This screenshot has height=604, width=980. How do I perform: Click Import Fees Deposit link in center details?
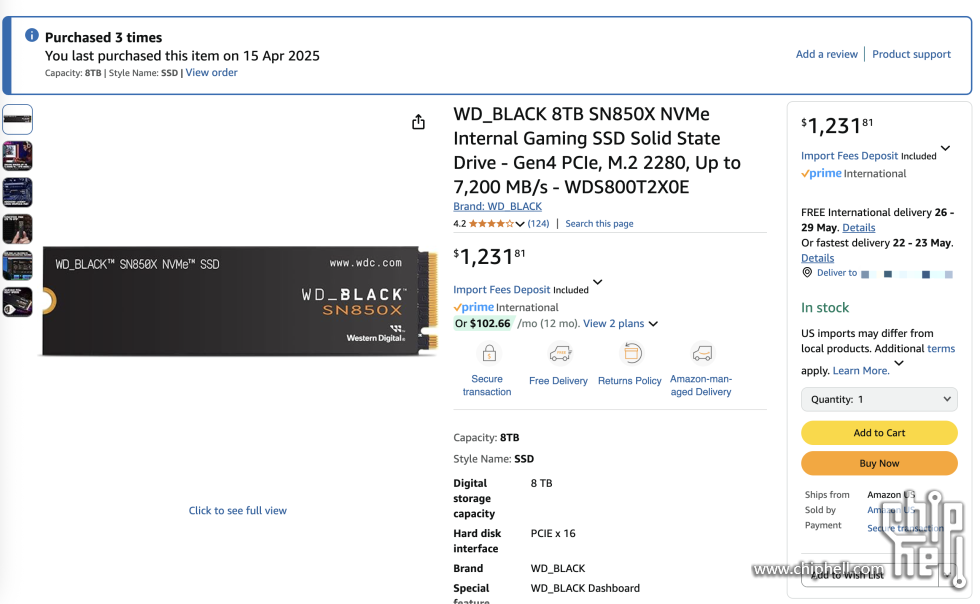[x=502, y=289]
